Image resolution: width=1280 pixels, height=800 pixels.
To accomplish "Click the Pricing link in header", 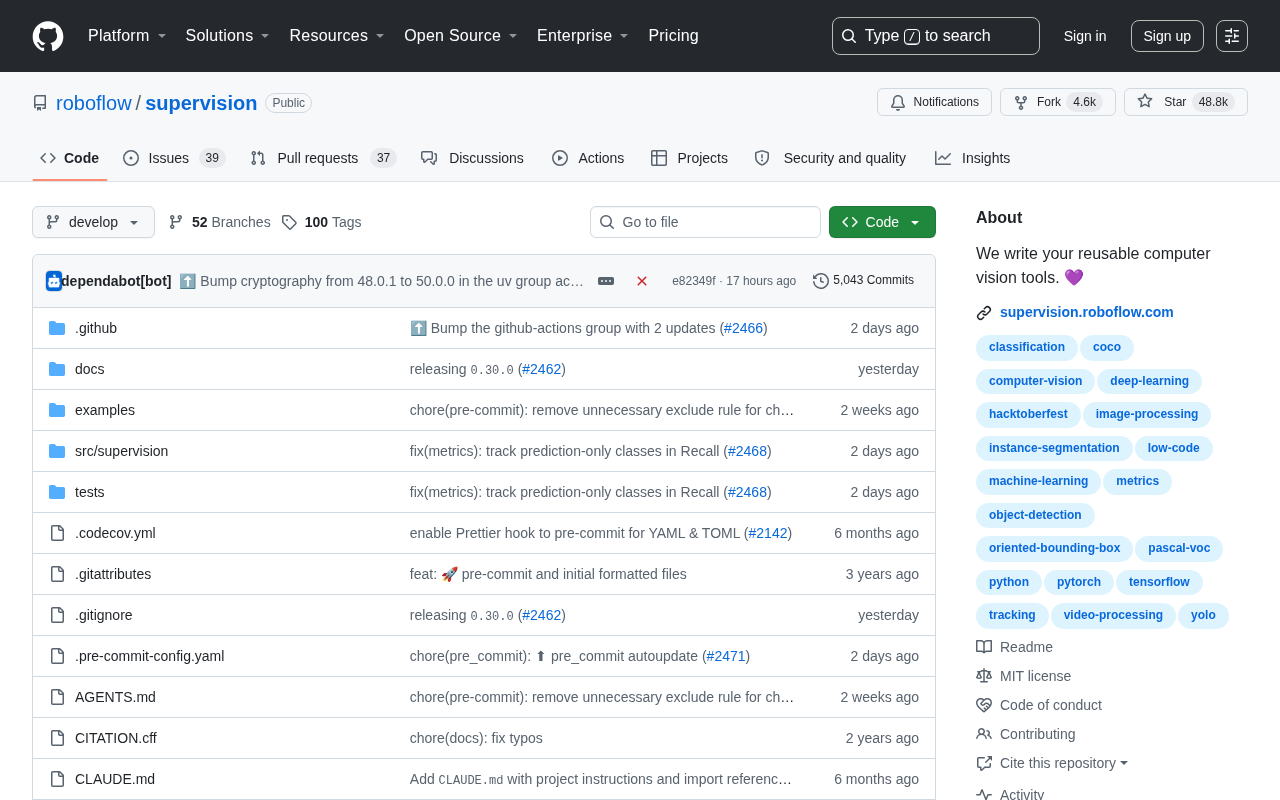I will pos(673,36).
